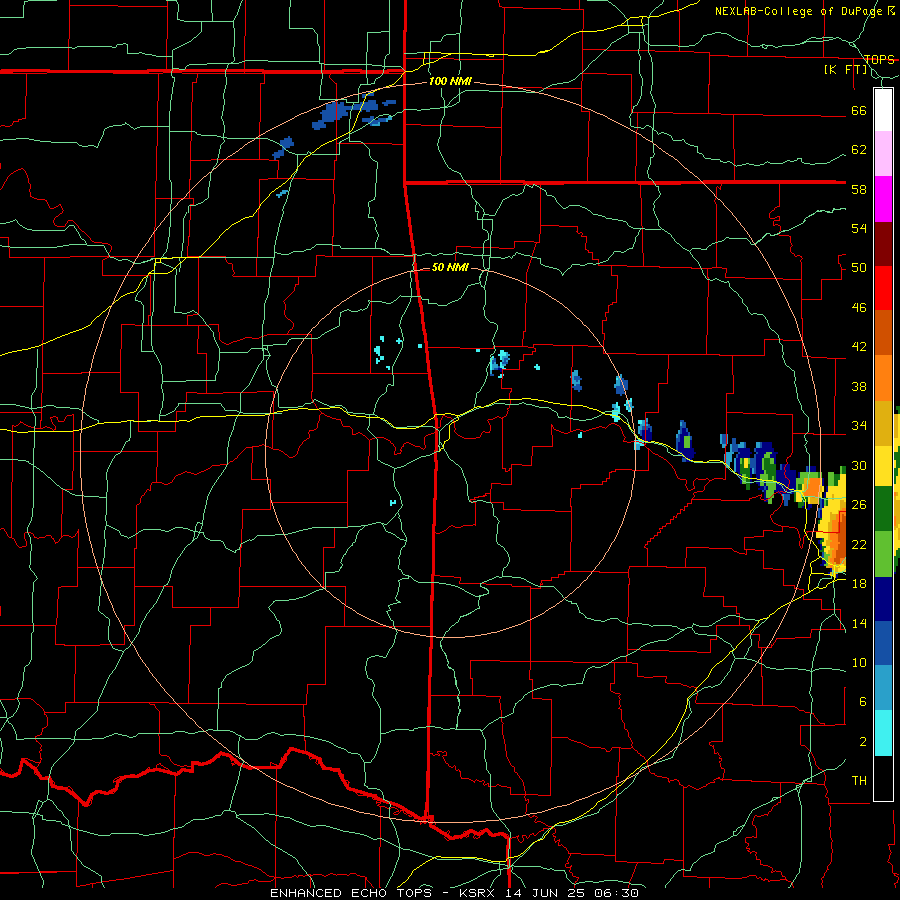The height and width of the screenshot is (900, 900).
Task: Click the legend value 6
Action: 862,702
